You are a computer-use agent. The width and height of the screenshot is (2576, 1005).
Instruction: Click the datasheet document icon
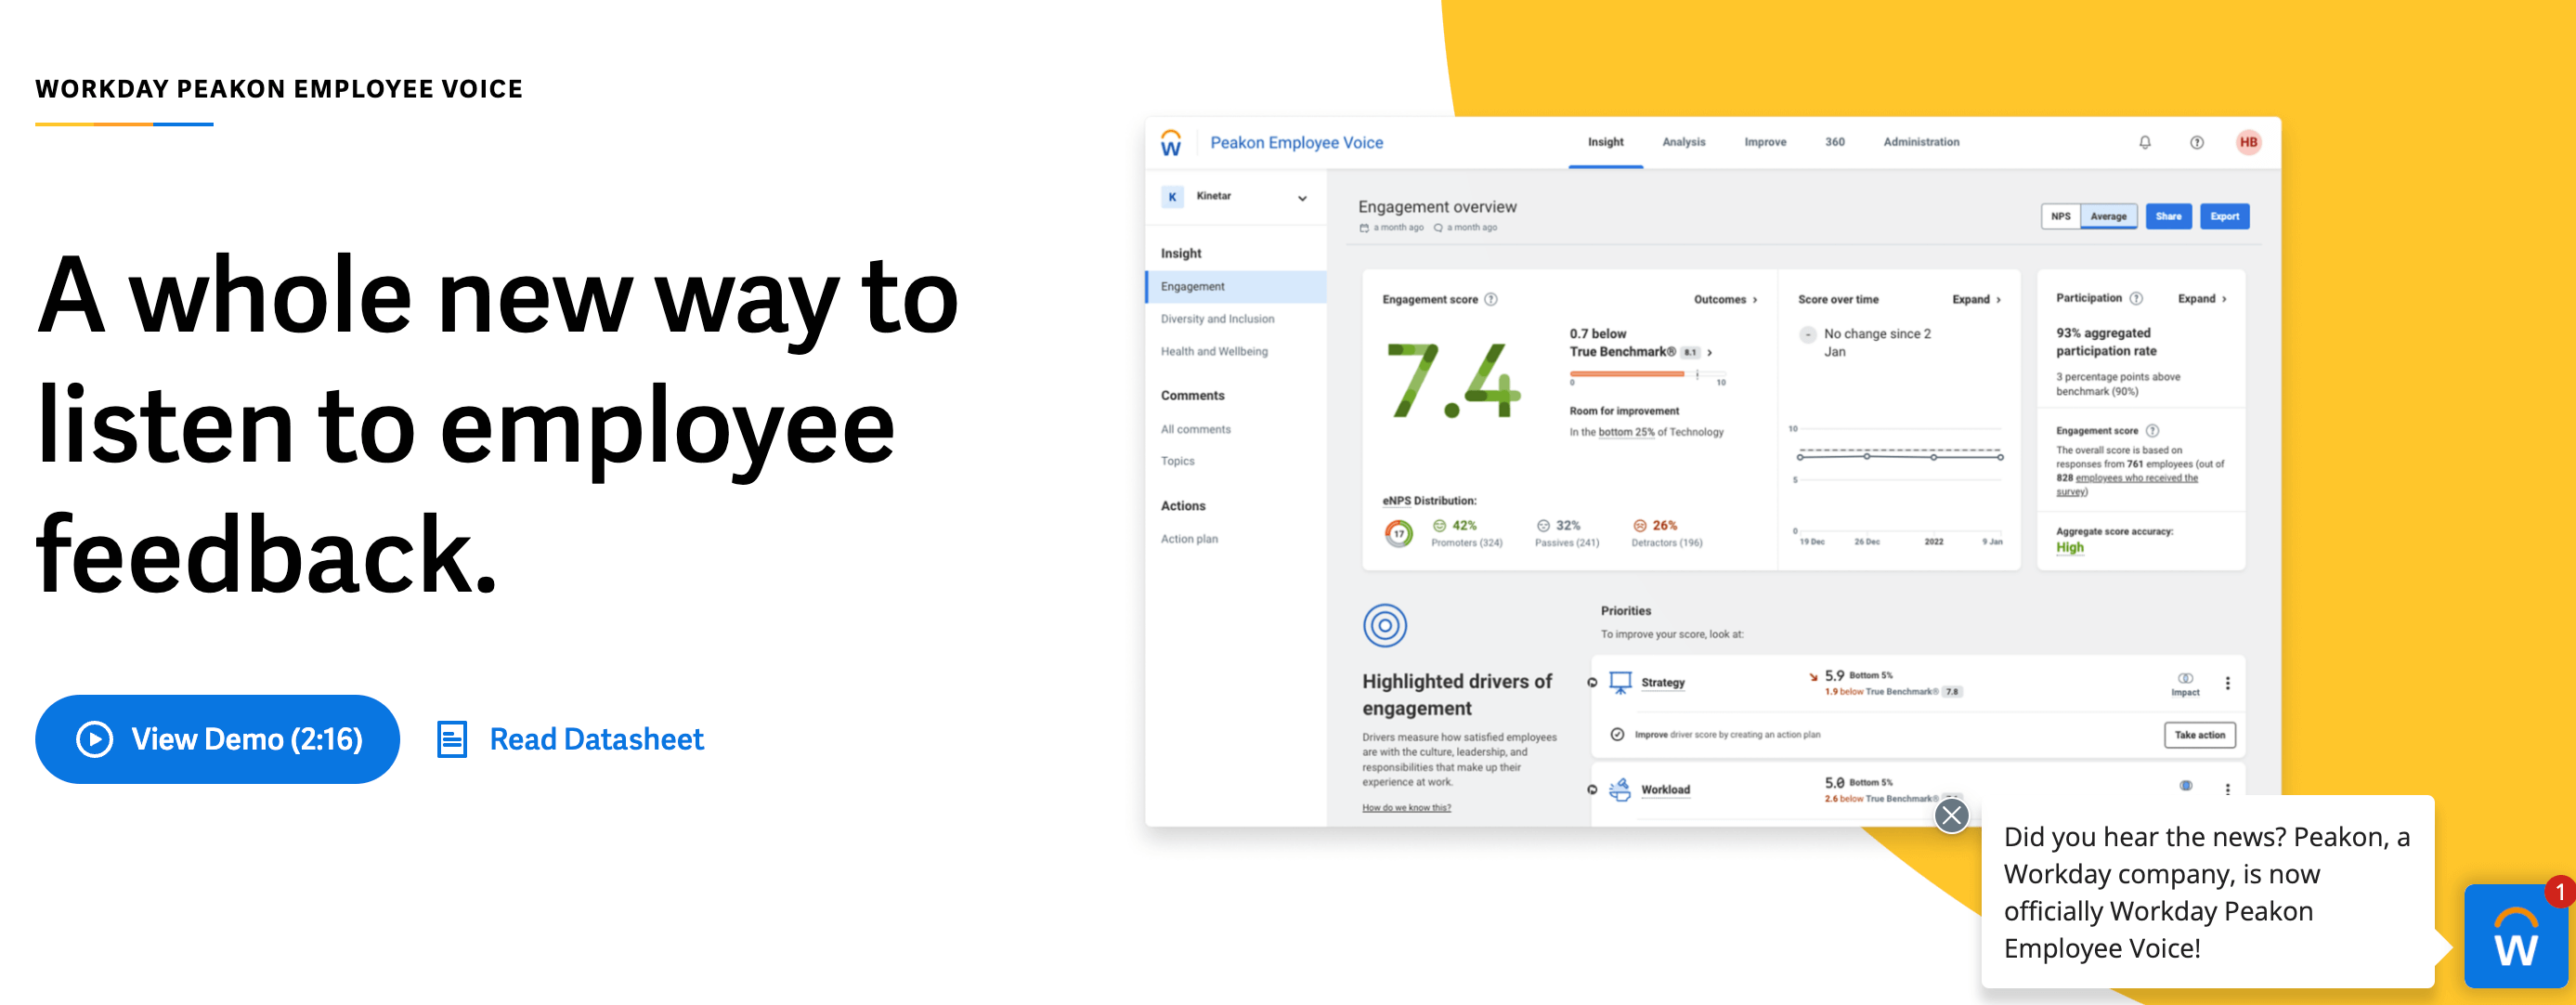point(452,739)
